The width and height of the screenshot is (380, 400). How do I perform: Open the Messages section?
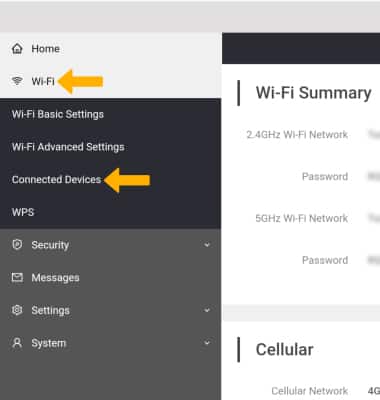coord(55,278)
